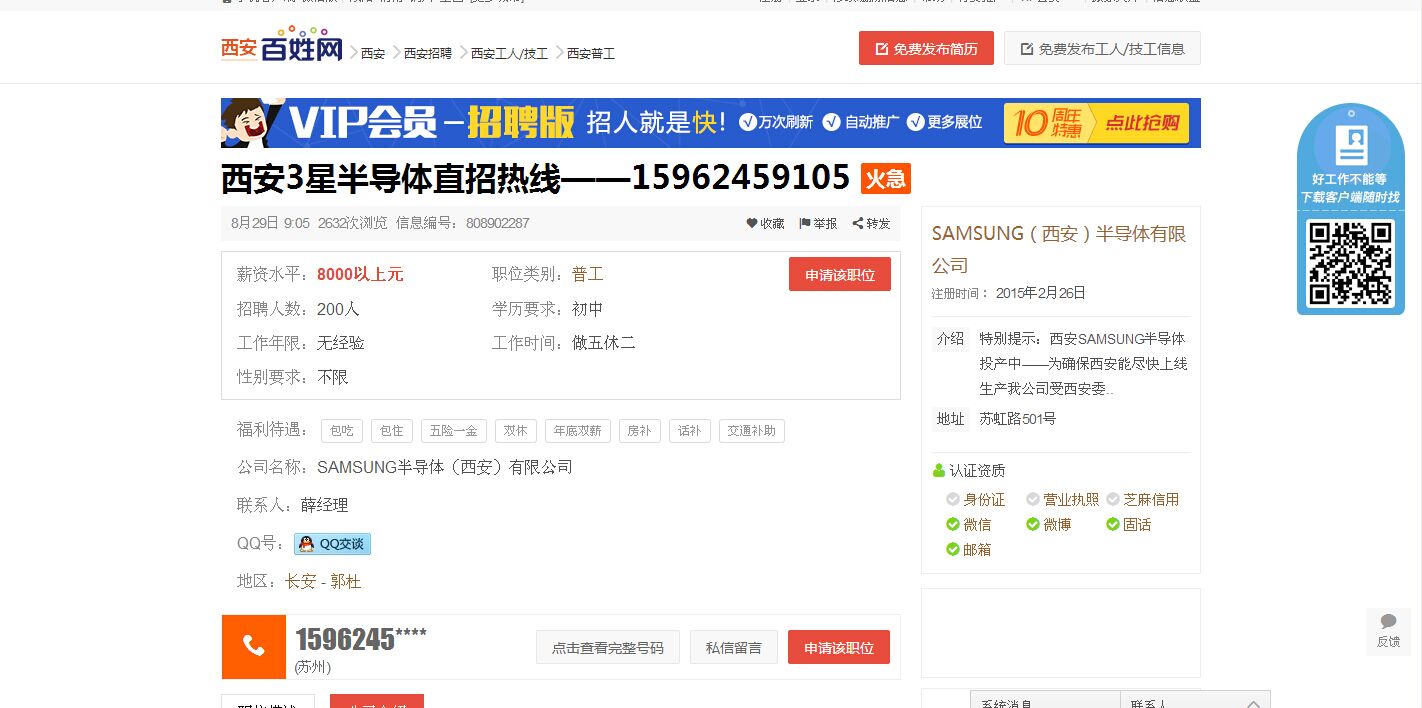Click the 不限 gender requirement value
The image size is (1422, 708).
pyautogui.click(x=333, y=377)
